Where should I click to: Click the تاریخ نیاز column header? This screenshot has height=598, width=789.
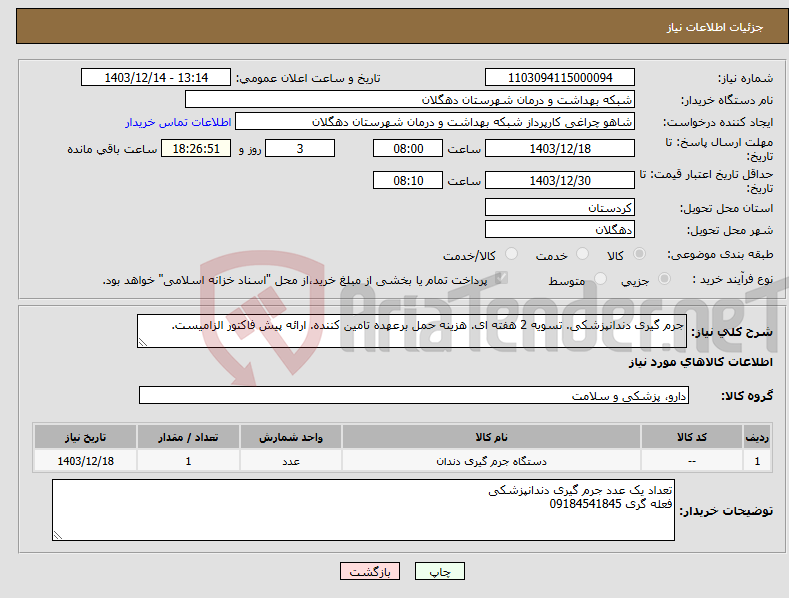tap(86, 437)
